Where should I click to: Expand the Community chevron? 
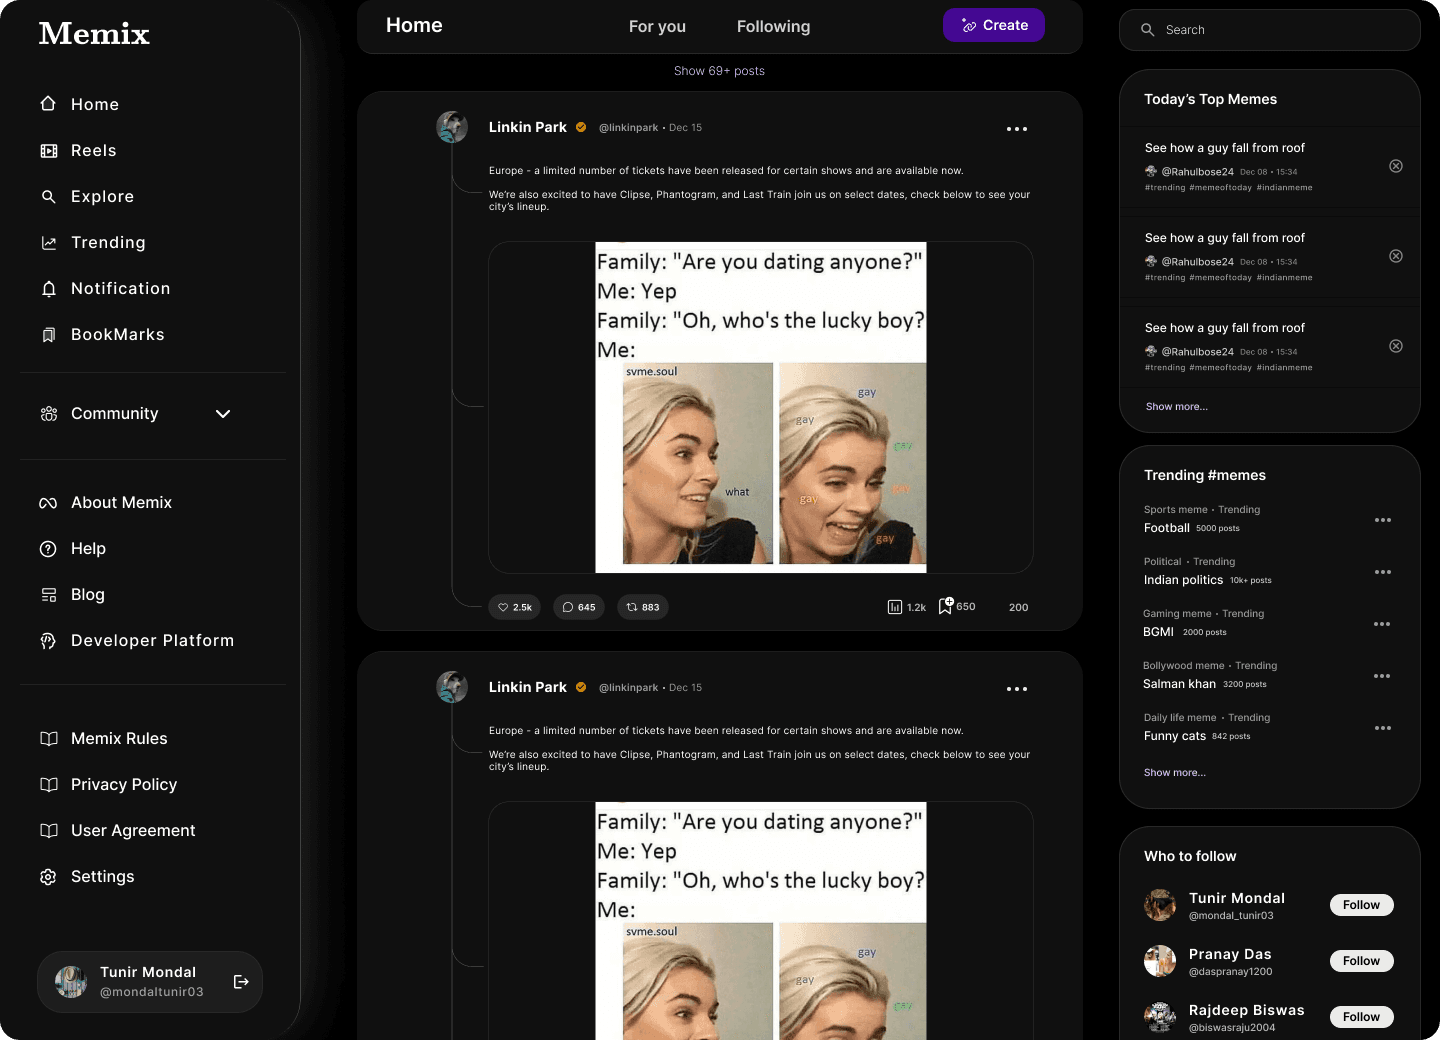(x=223, y=414)
